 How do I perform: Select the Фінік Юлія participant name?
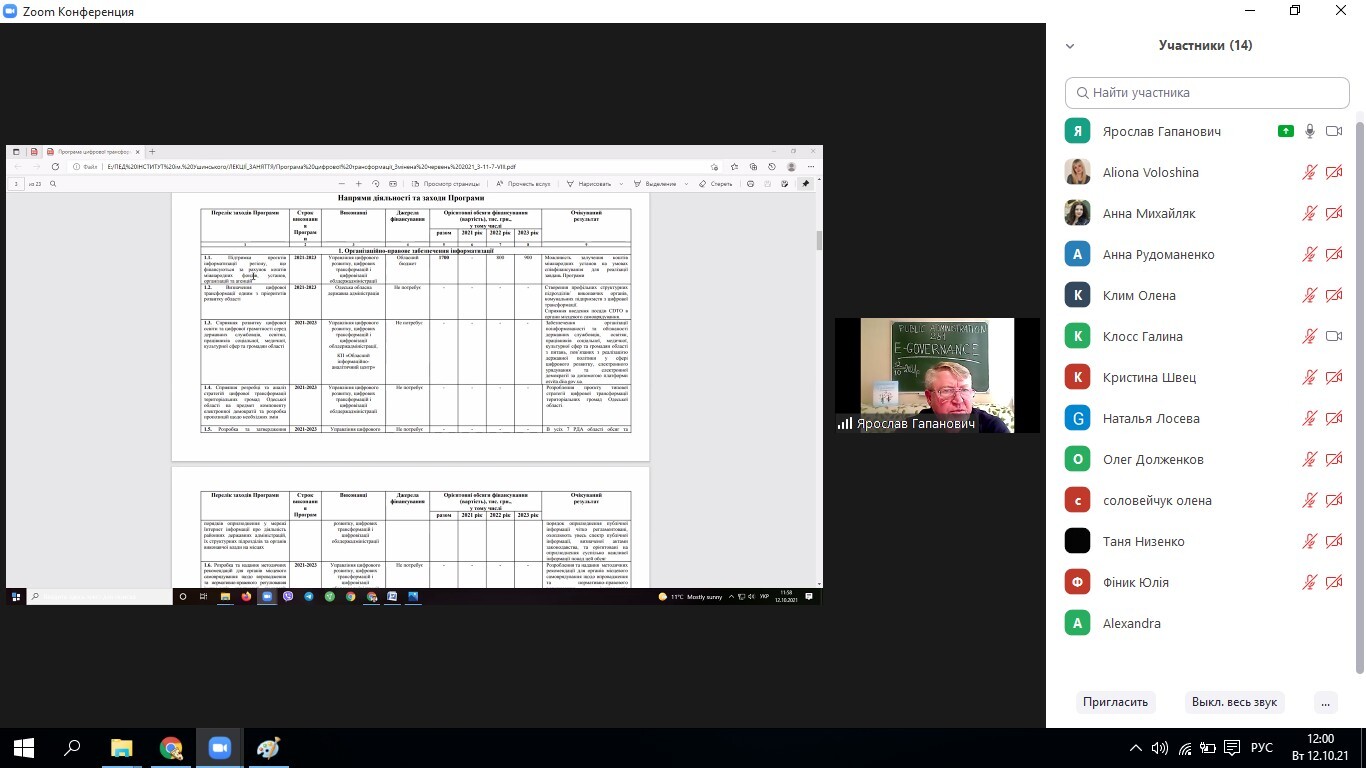(1135, 582)
